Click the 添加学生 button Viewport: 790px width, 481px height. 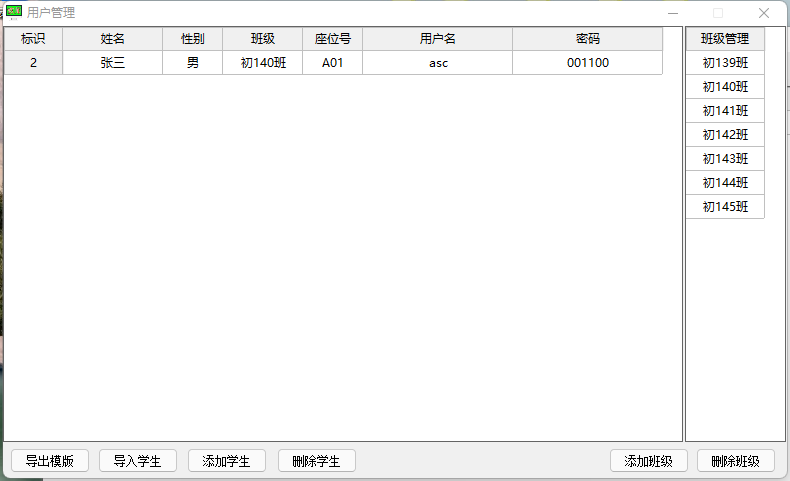click(x=227, y=460)
